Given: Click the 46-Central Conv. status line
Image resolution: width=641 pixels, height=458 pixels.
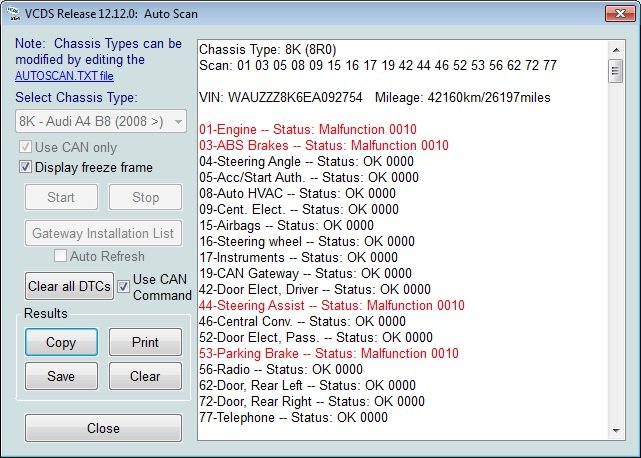Looking at the screenshot, I should point(302,321).
